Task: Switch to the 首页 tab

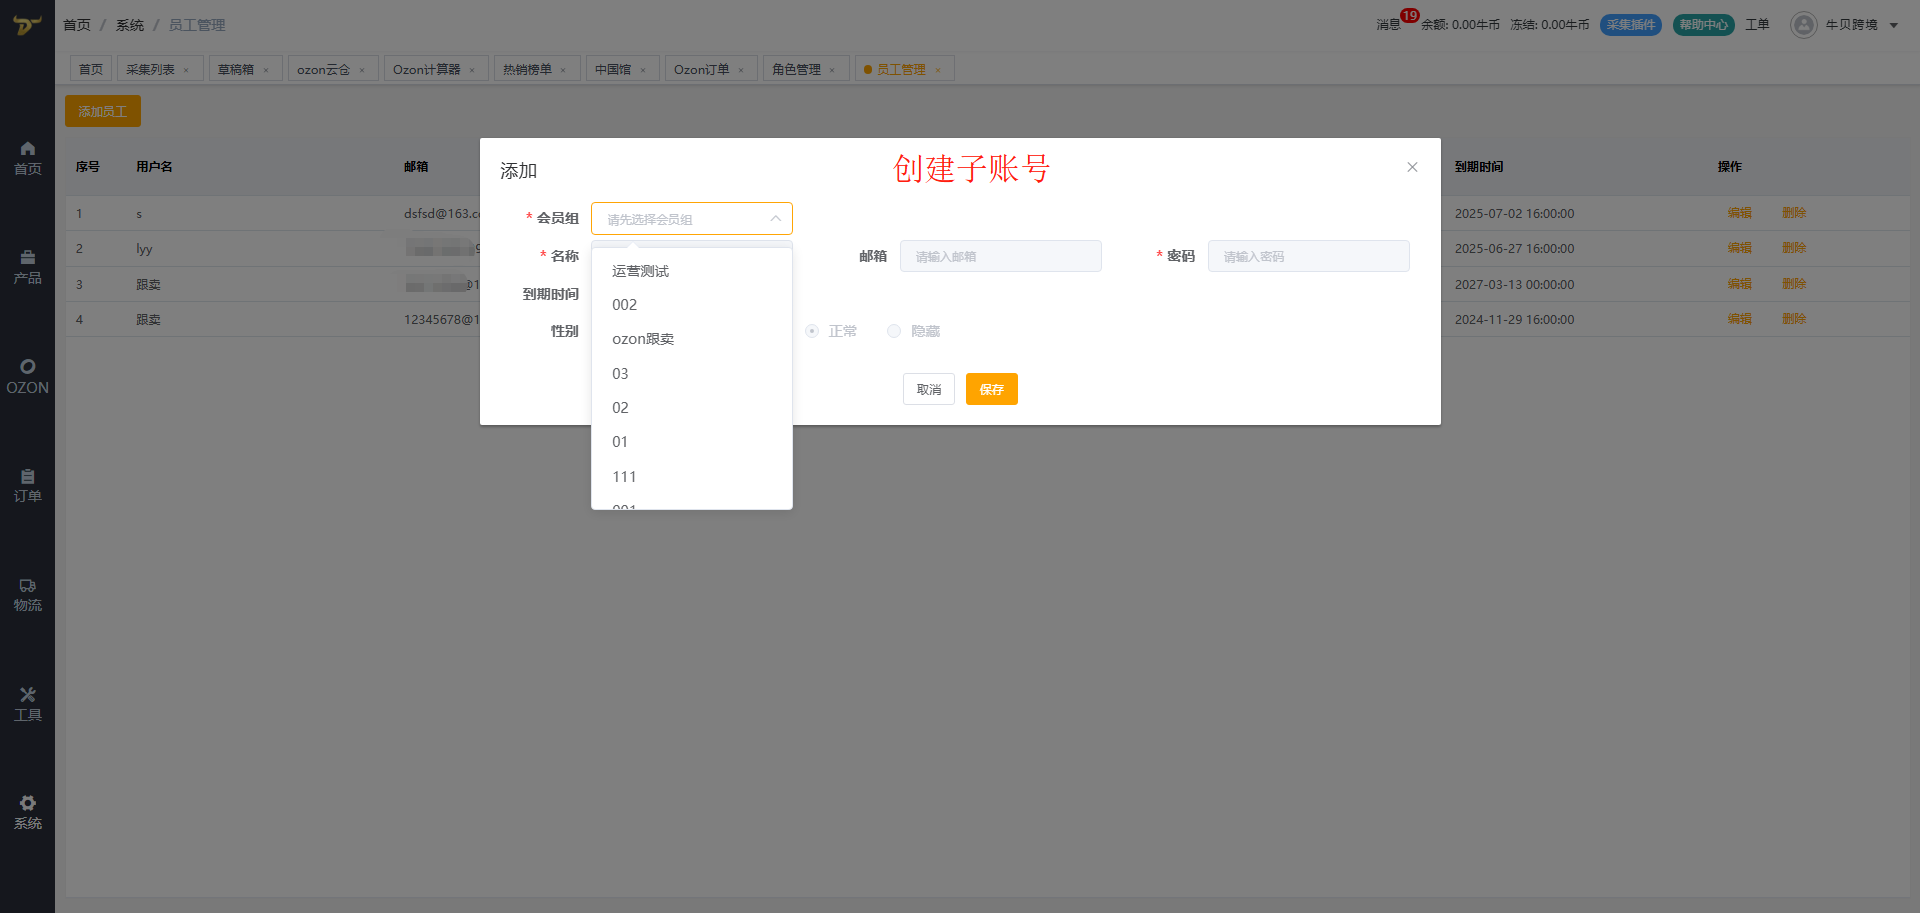Action: click(x=91, y=69)
